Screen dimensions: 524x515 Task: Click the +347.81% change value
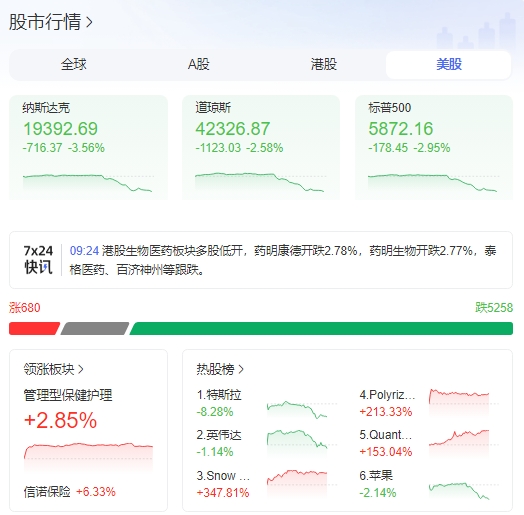coord(223,493)
